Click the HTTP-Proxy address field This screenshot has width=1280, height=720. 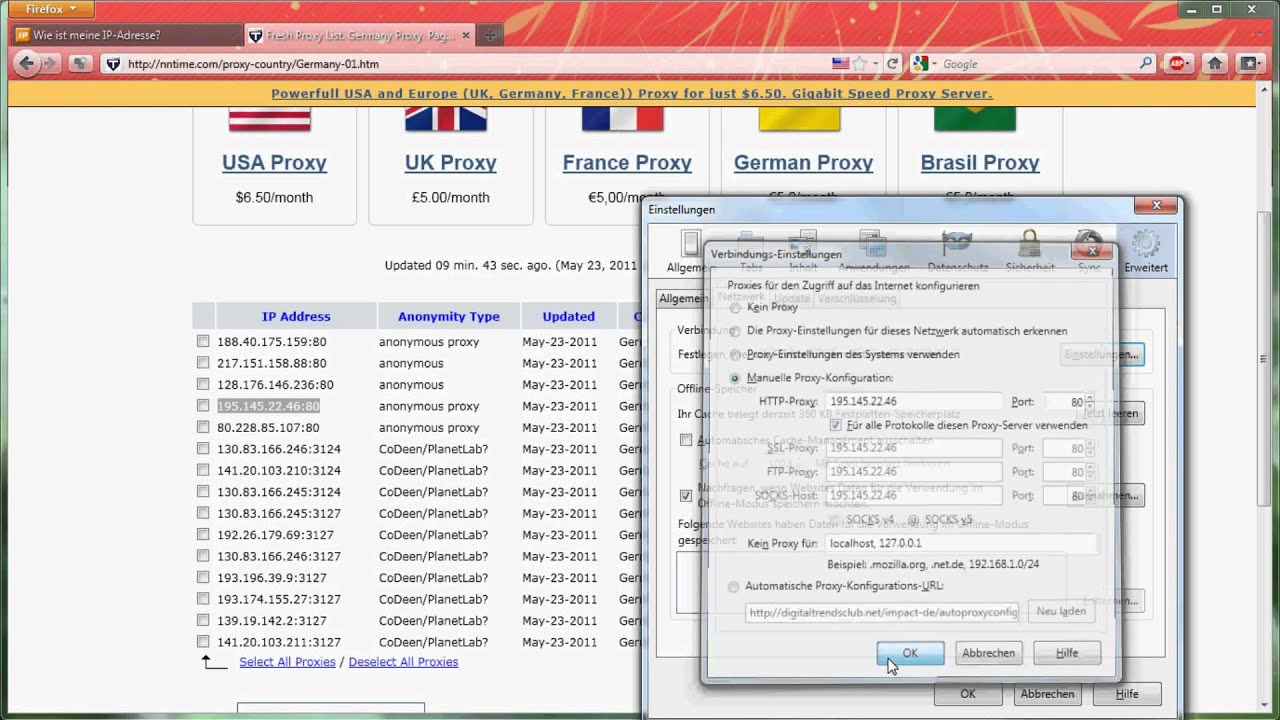coord(913,402)
